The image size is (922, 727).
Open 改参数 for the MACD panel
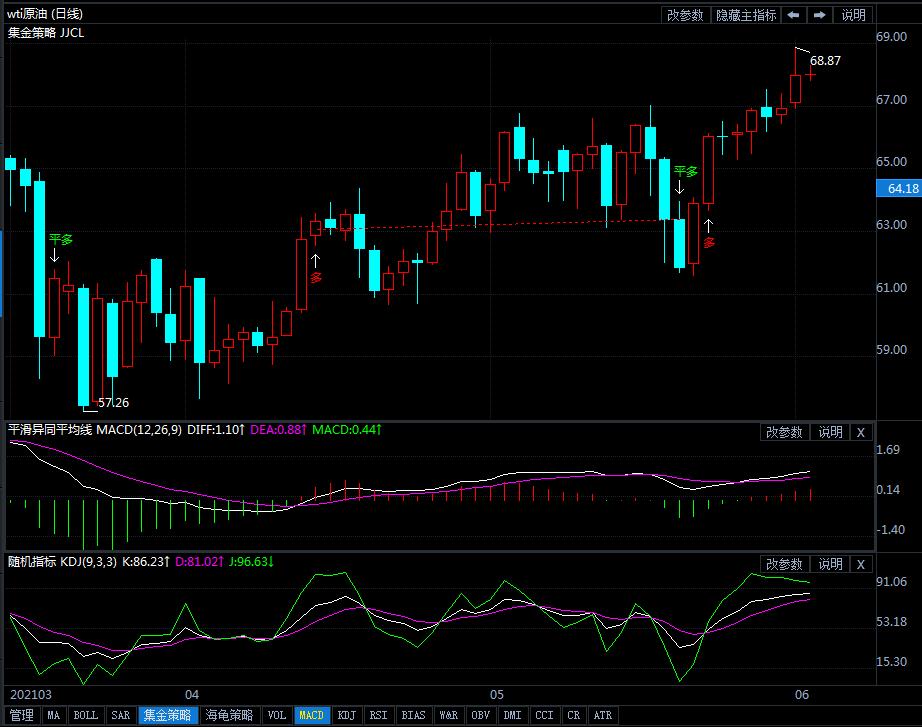[784, 432]
